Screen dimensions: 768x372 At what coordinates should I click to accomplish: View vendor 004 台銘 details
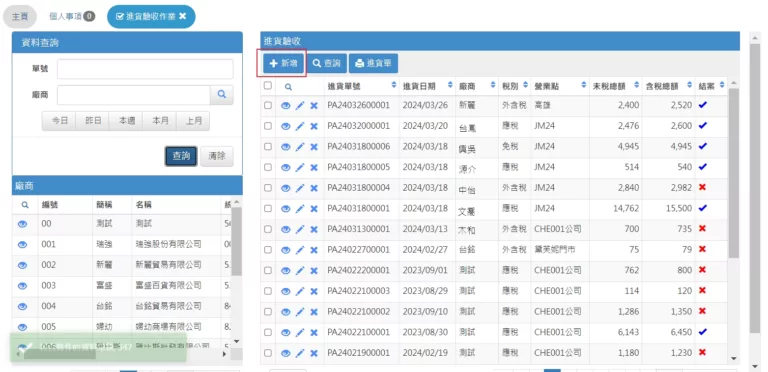23,306
